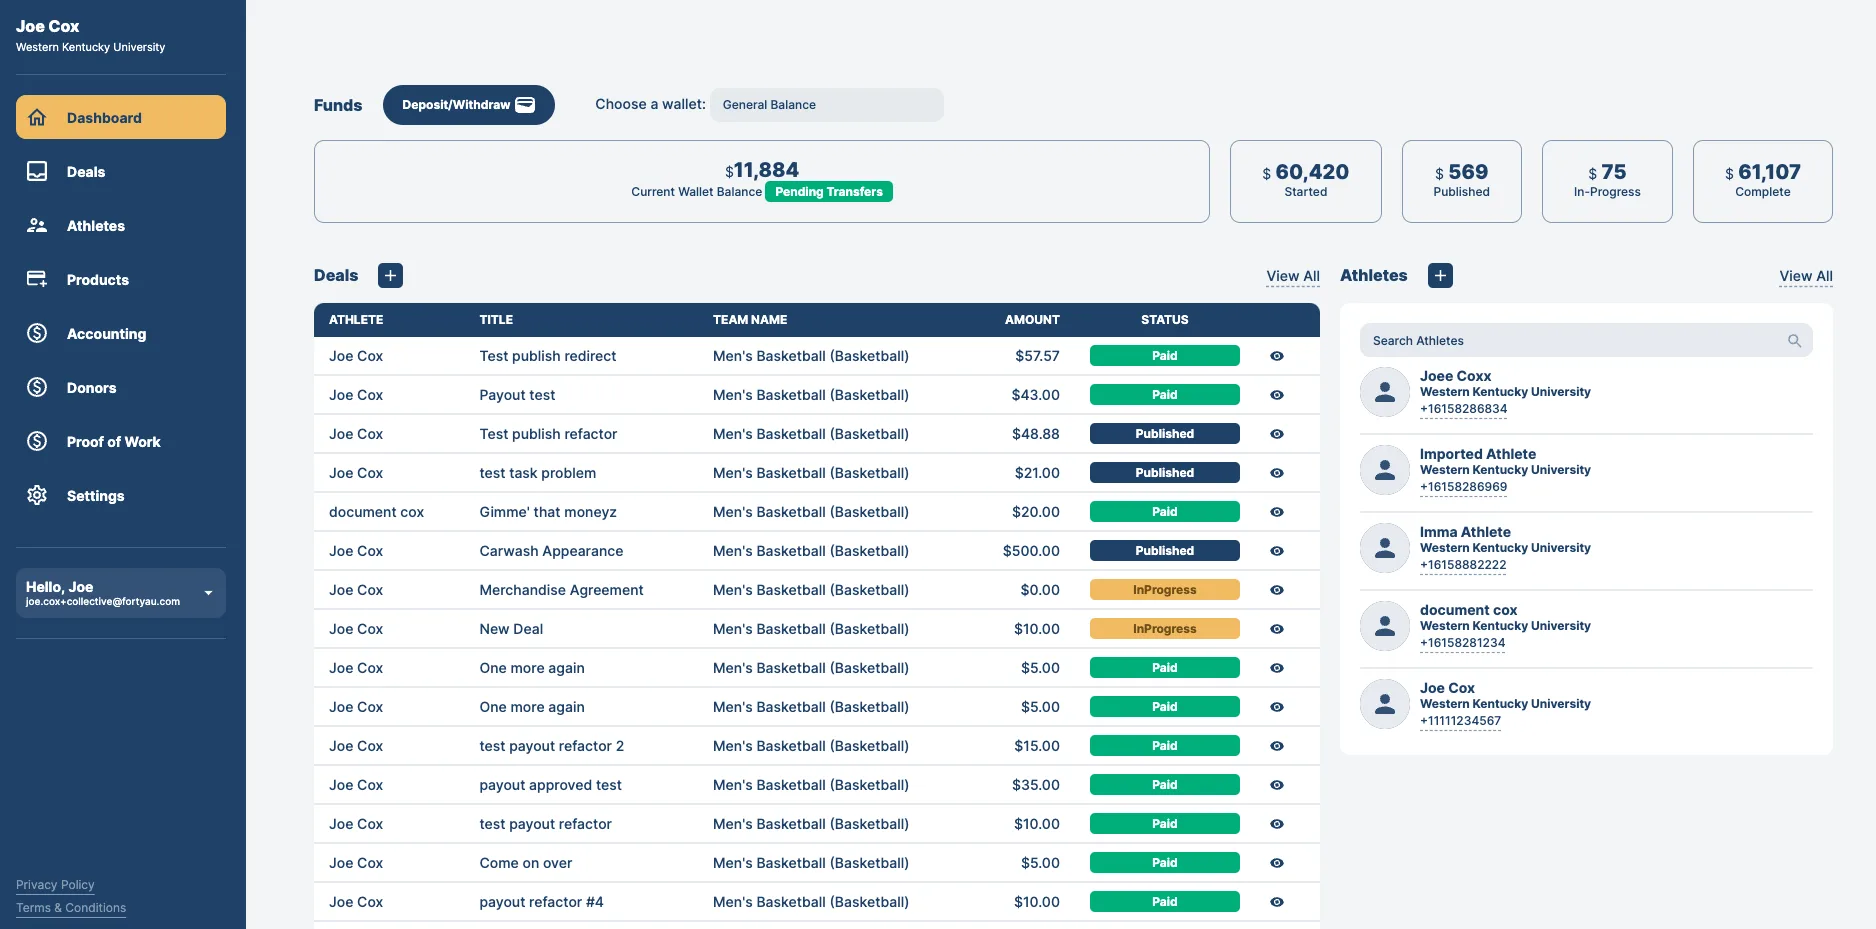Open the Privacy Policy link
1876x929 pixels.
point(55,885)
